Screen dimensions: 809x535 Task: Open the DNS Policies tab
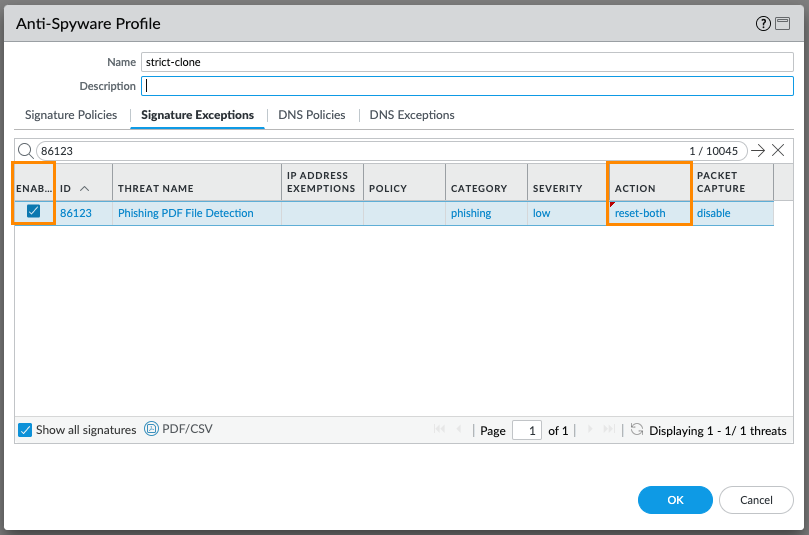(311, 115)
